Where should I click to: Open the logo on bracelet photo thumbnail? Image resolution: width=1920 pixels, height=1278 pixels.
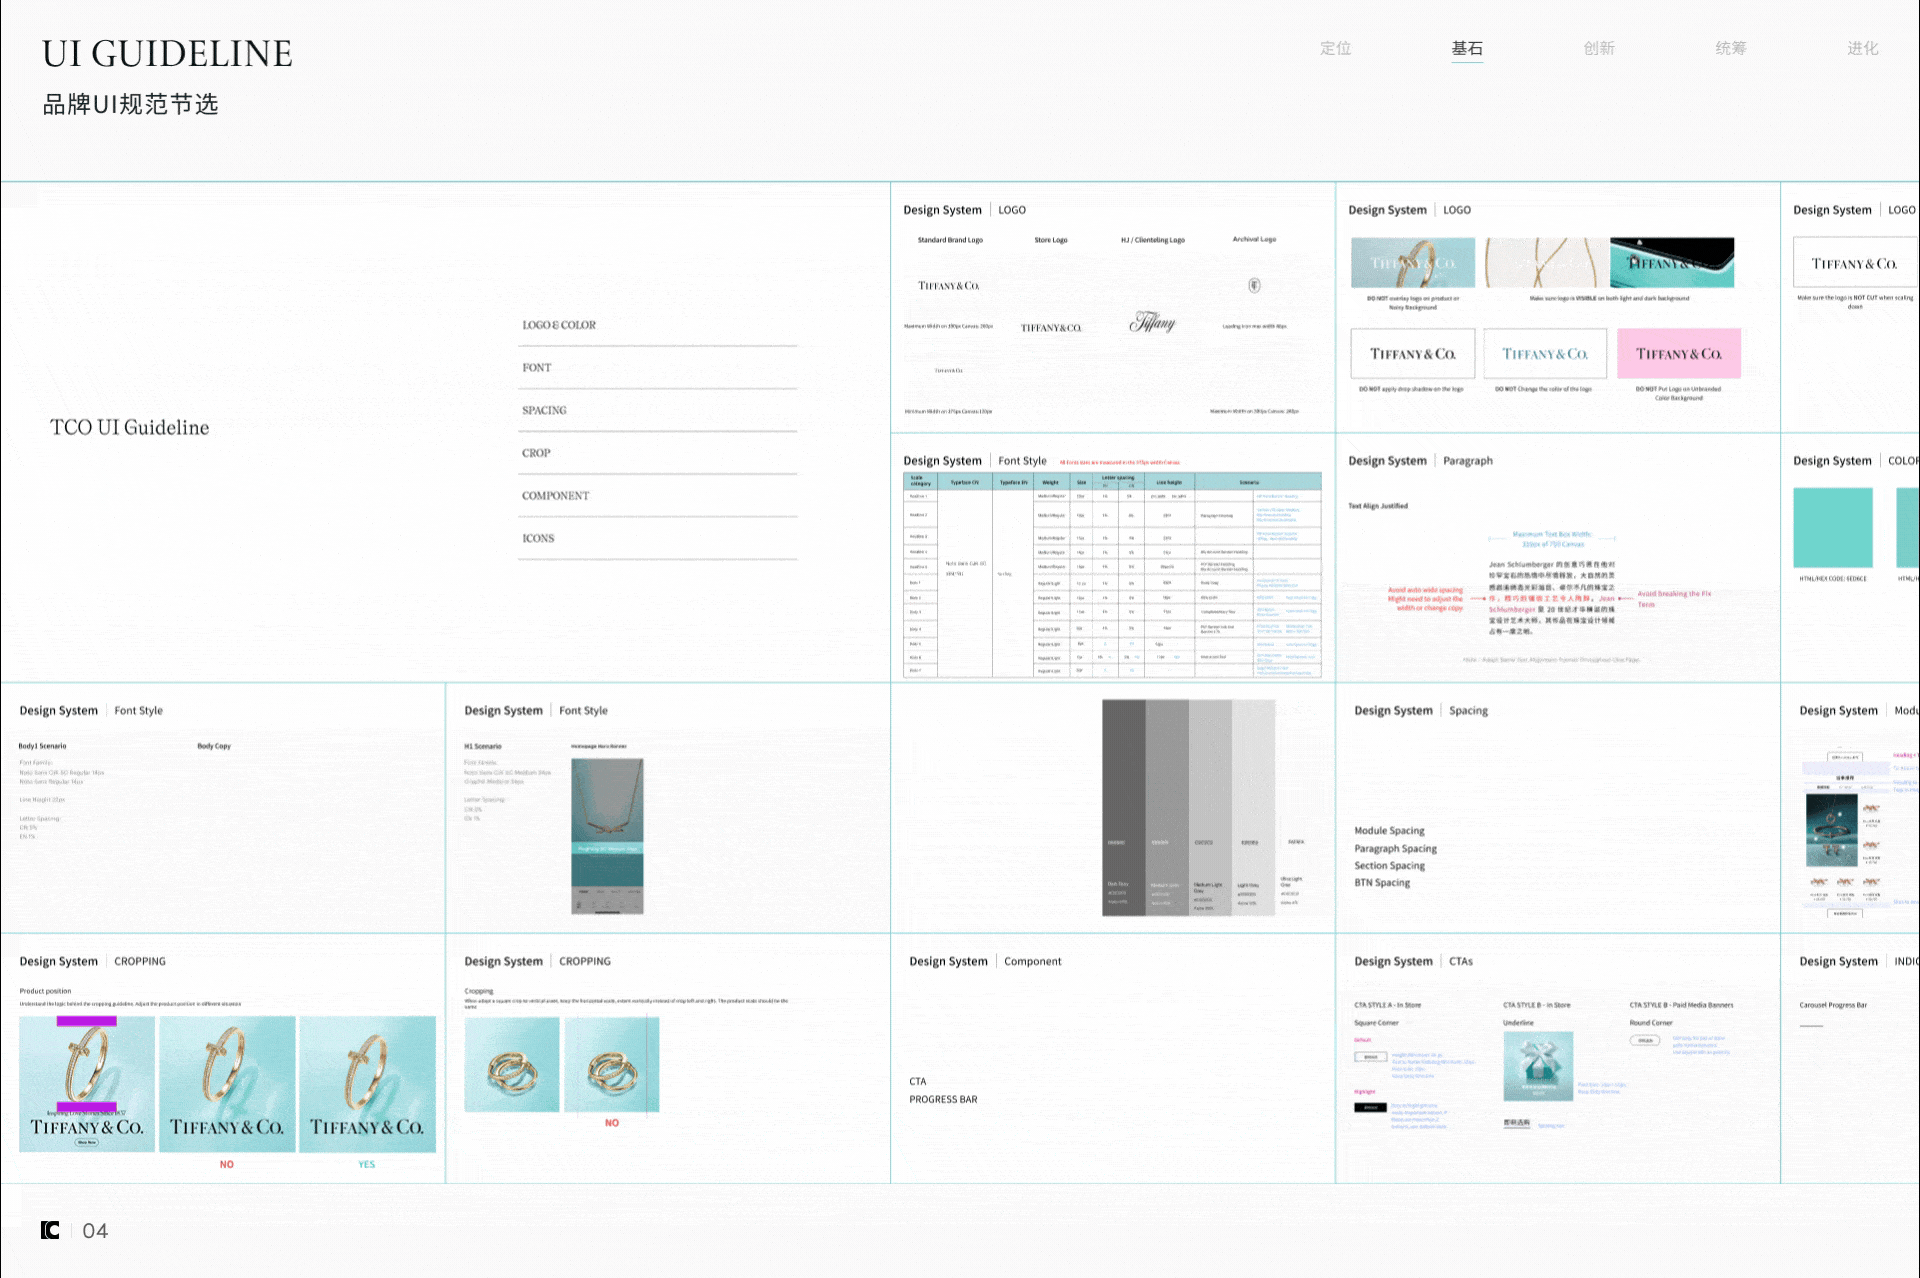click(x=1412, y=263)
